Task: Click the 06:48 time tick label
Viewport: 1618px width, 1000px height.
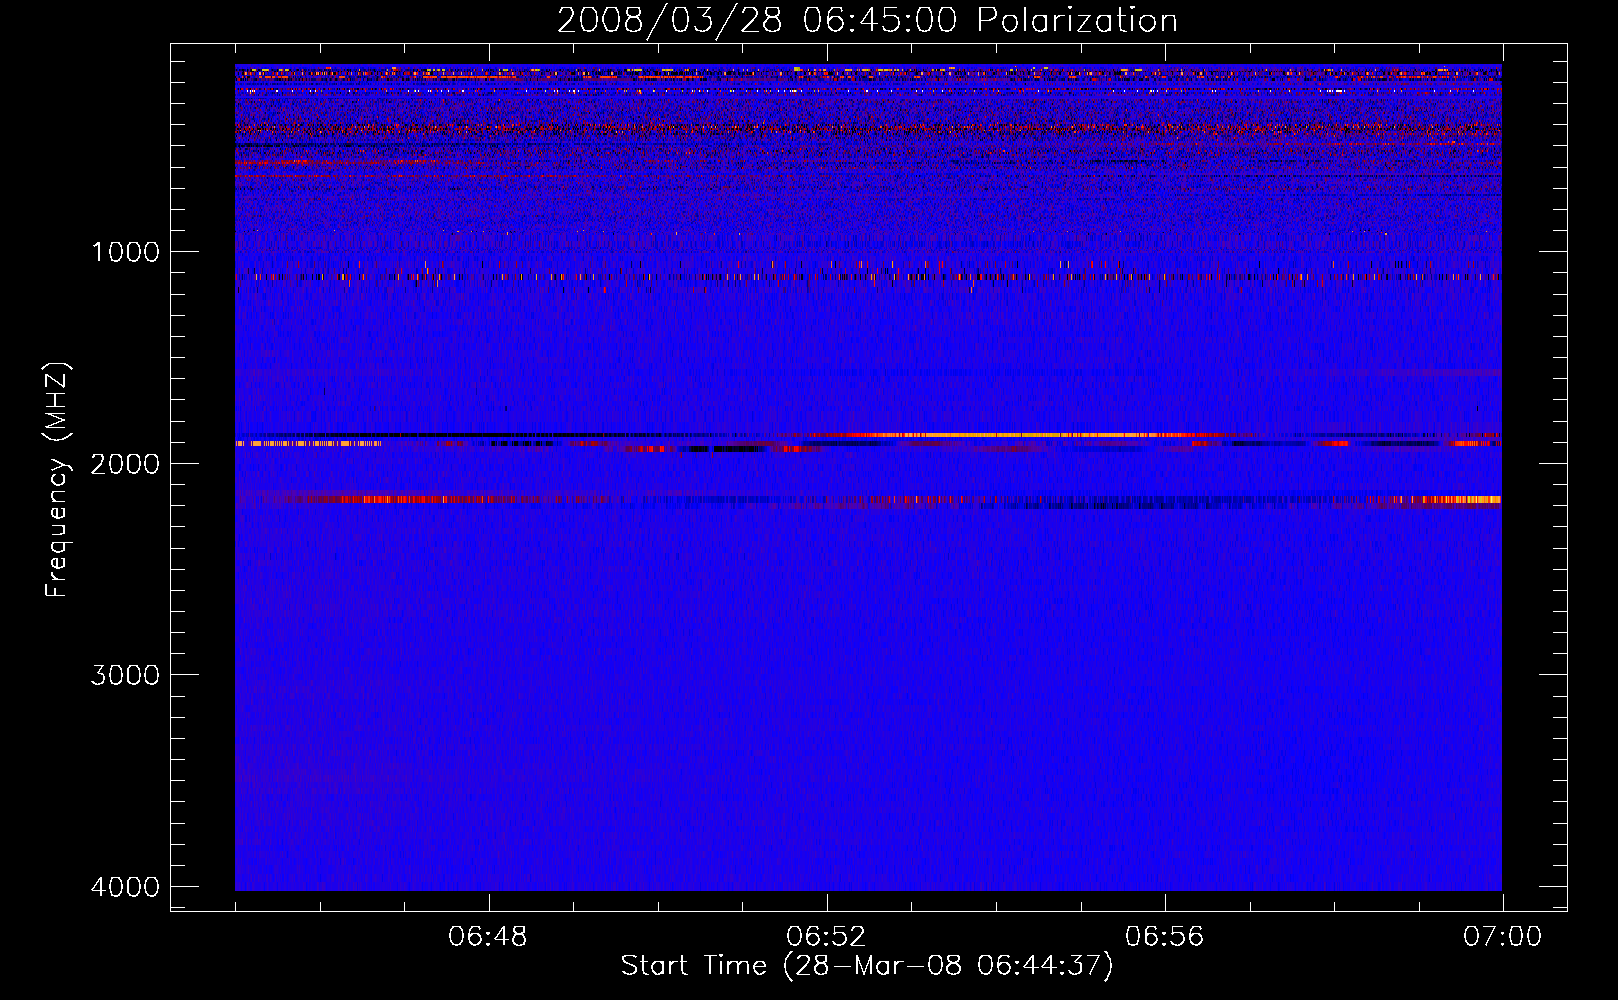Action: pos(488,937)
